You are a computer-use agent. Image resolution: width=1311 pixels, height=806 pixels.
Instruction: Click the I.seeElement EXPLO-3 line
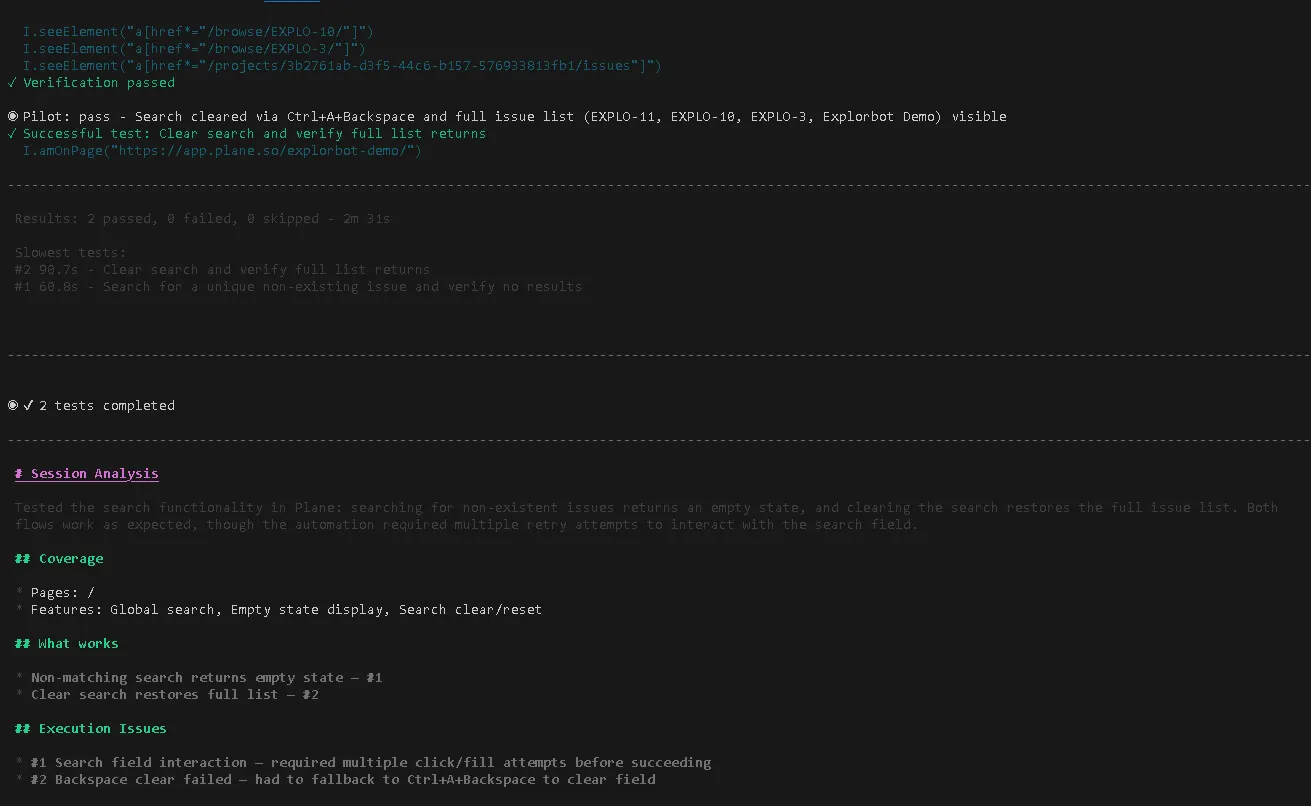(194, 49)
